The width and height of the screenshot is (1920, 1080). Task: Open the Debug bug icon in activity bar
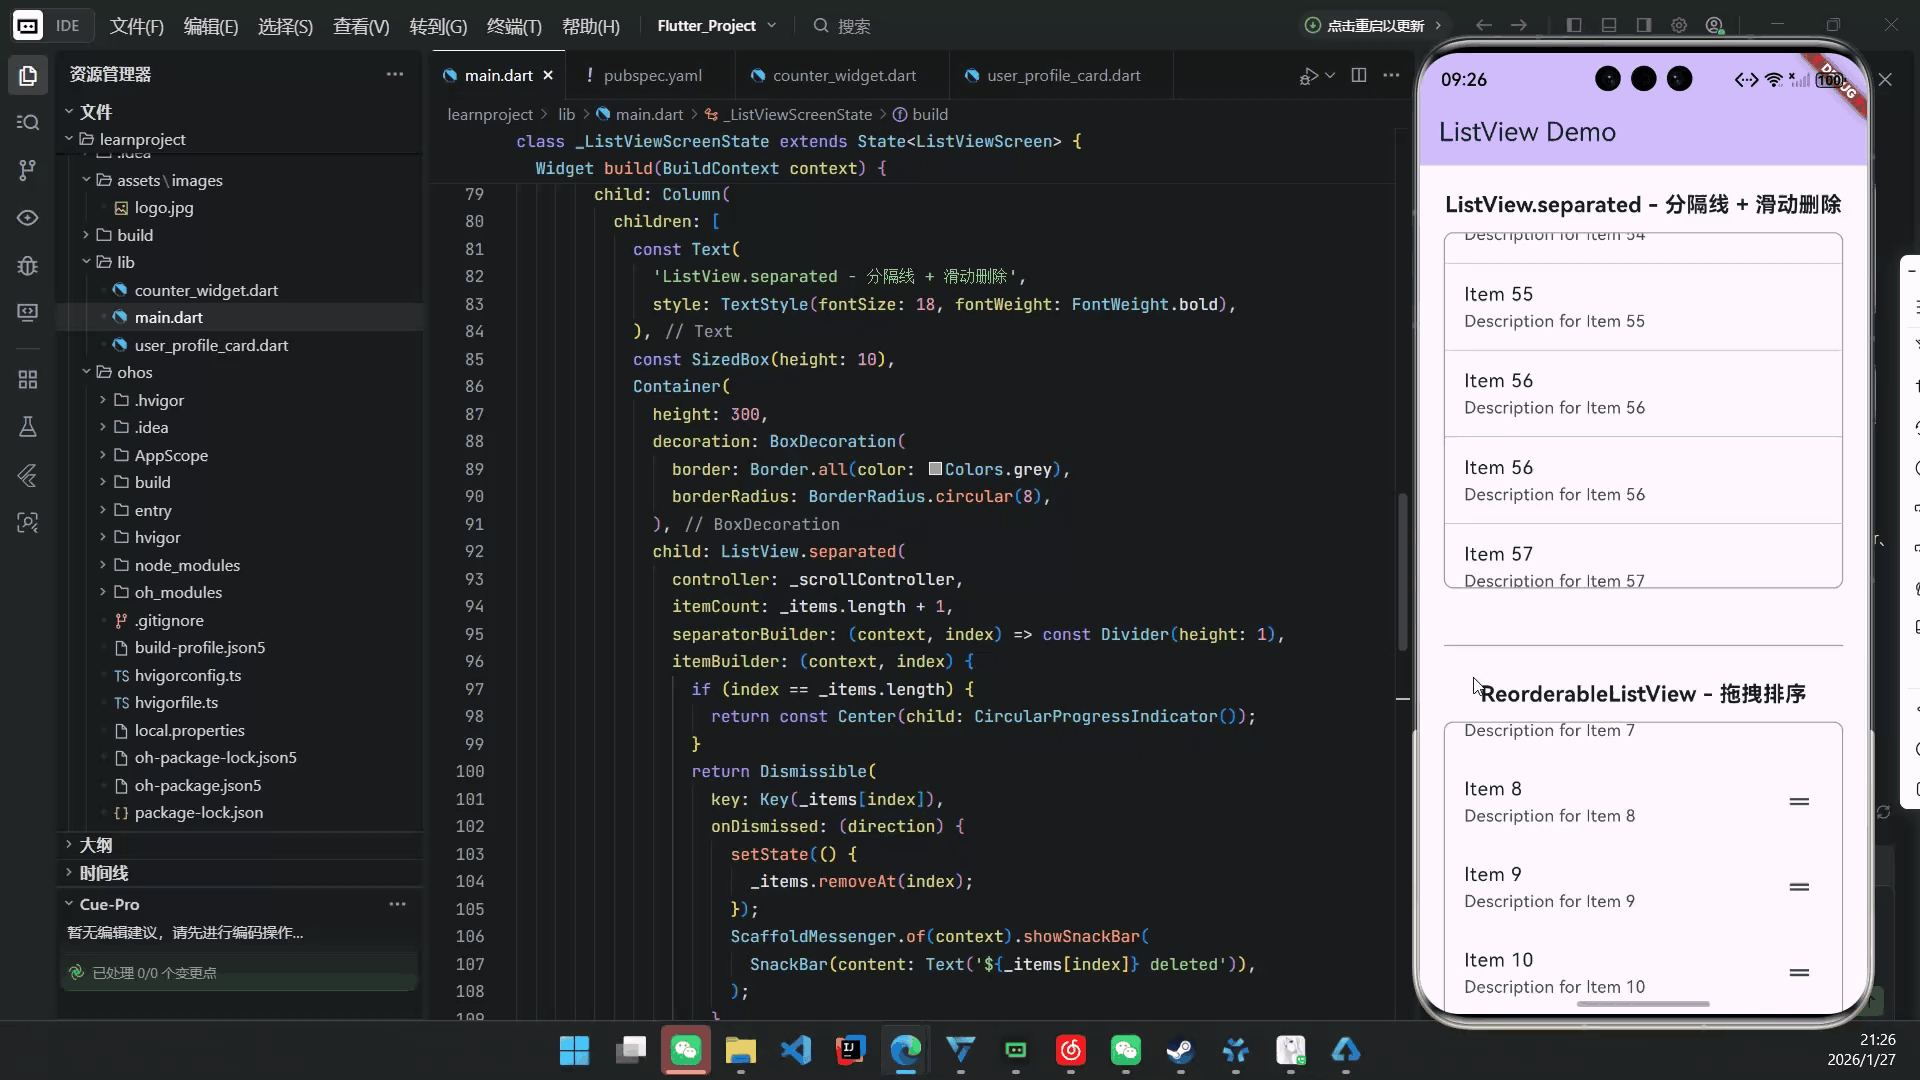(x=28, y=265)
